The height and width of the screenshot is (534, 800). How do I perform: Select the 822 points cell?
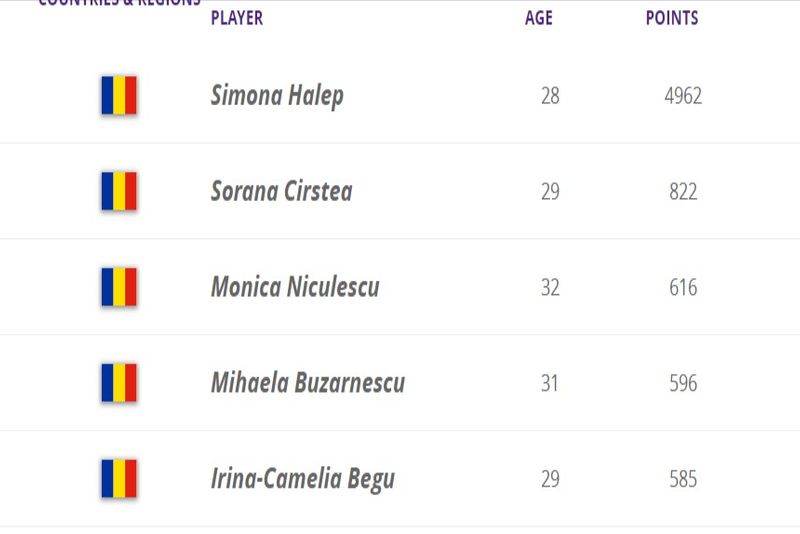tap(683, 191)
